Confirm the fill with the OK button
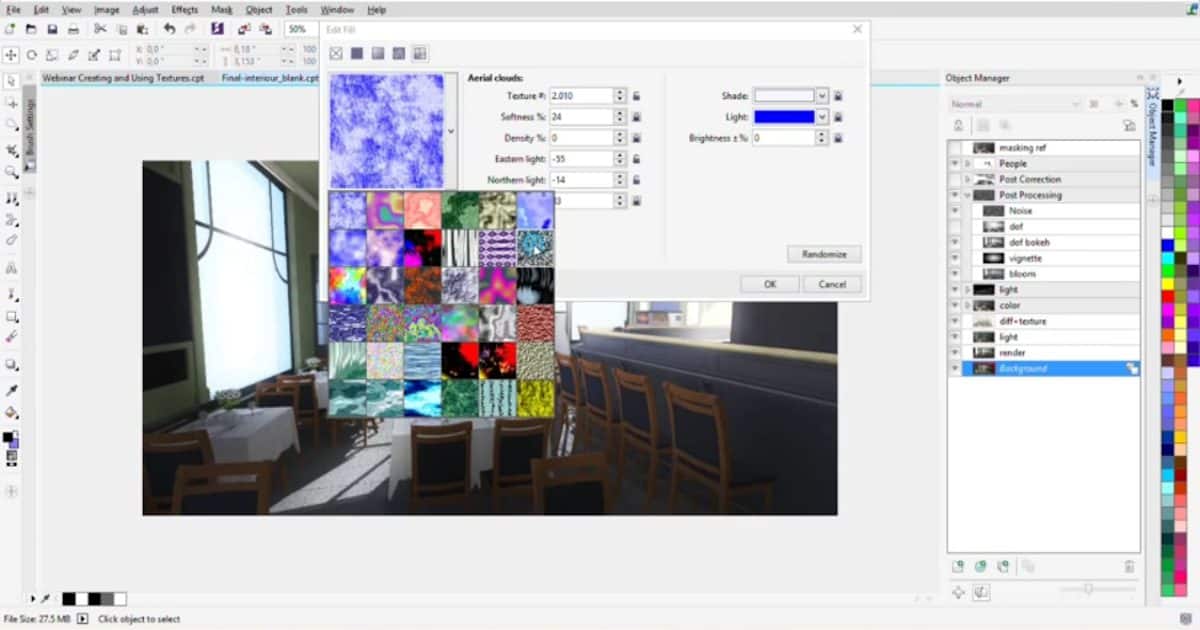 point(769,284)
